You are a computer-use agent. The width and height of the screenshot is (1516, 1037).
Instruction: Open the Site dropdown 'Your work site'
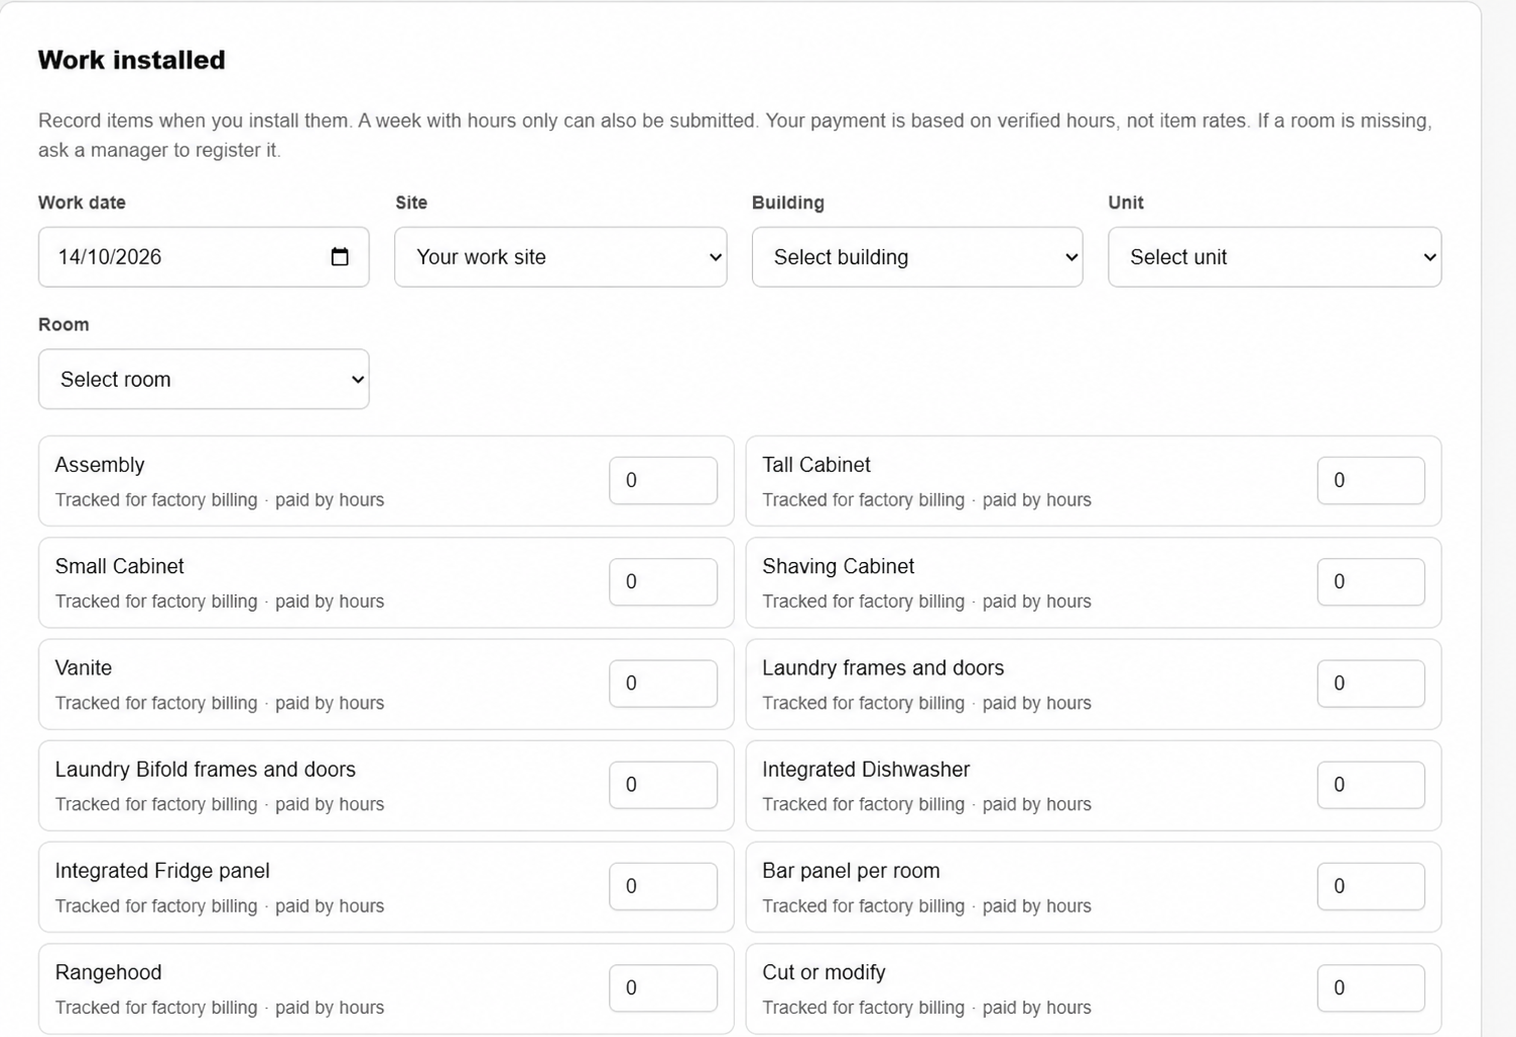click(x=561, y=257)
